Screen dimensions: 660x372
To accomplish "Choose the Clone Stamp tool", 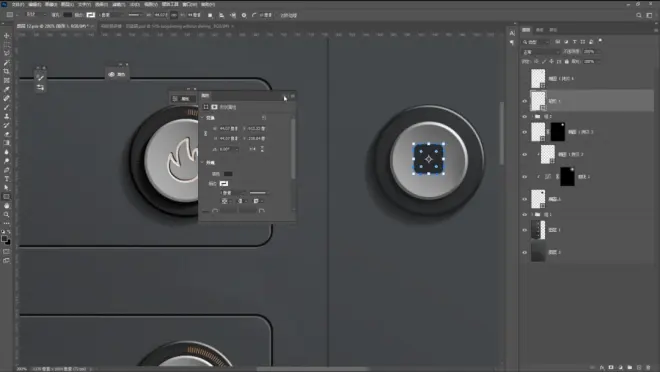I will [6, 116].
